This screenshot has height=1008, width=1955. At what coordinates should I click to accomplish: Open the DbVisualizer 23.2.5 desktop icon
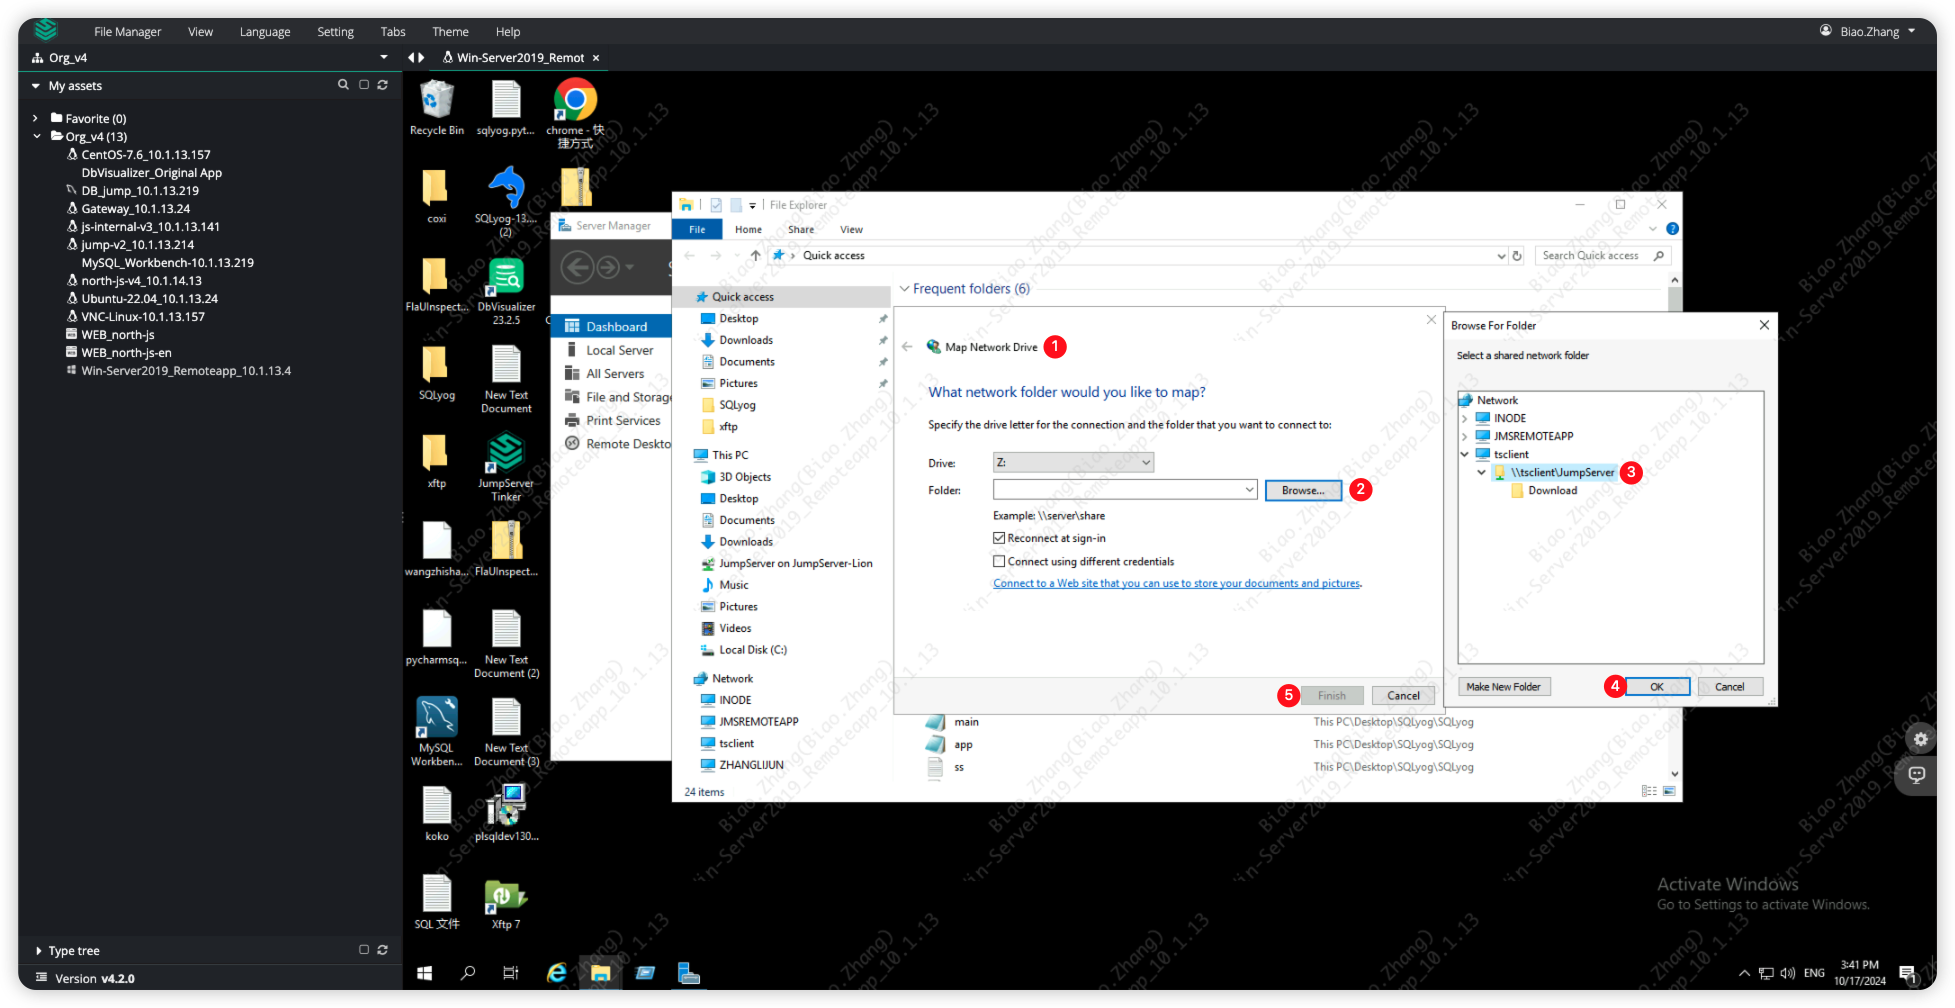click(506, 290)
